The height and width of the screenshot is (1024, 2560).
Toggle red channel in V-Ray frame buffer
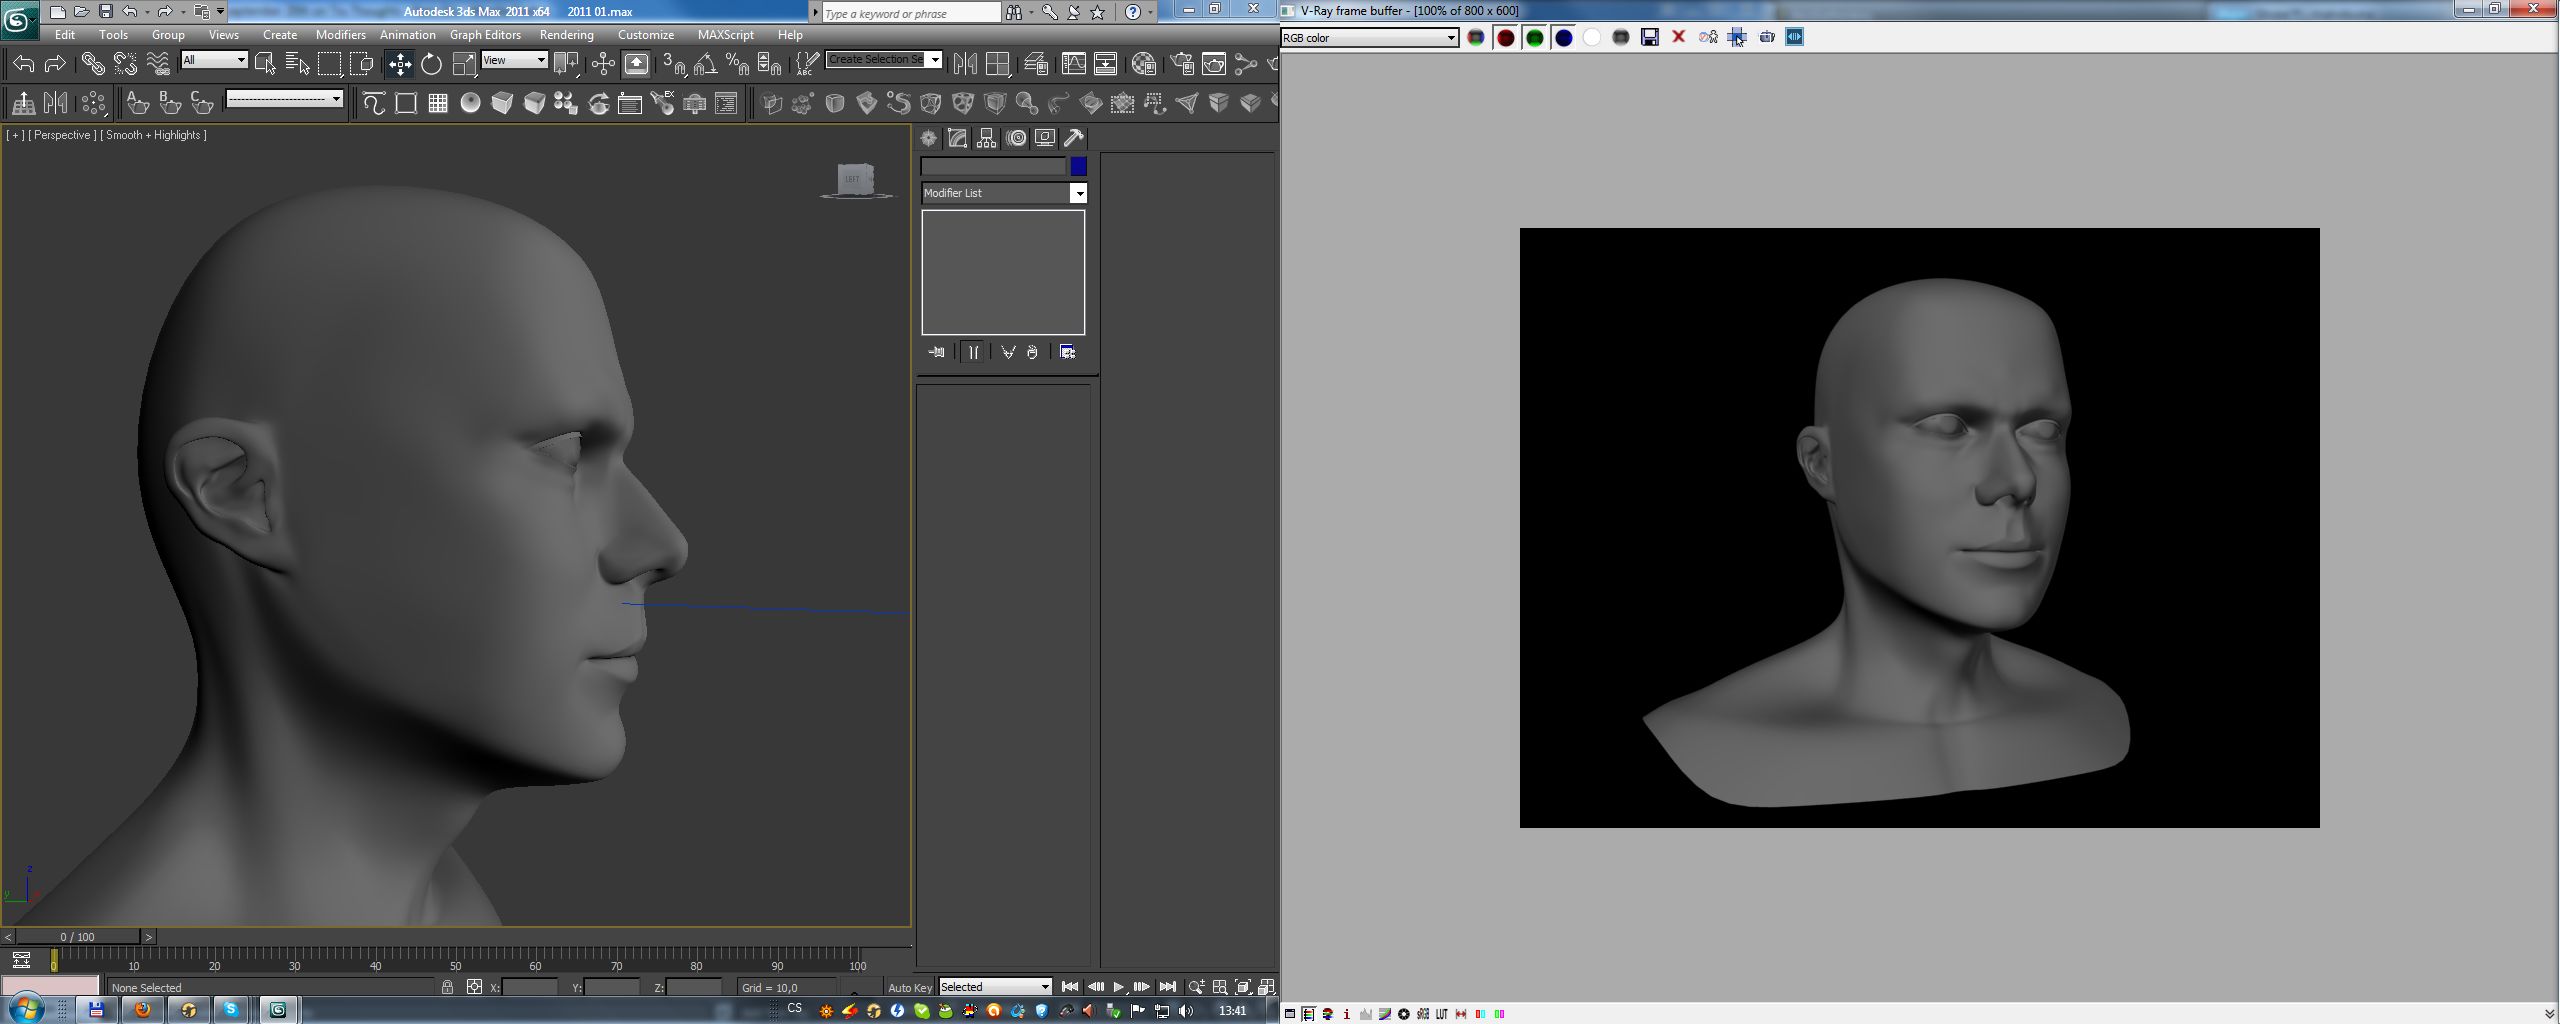[x=1505, y=37]
